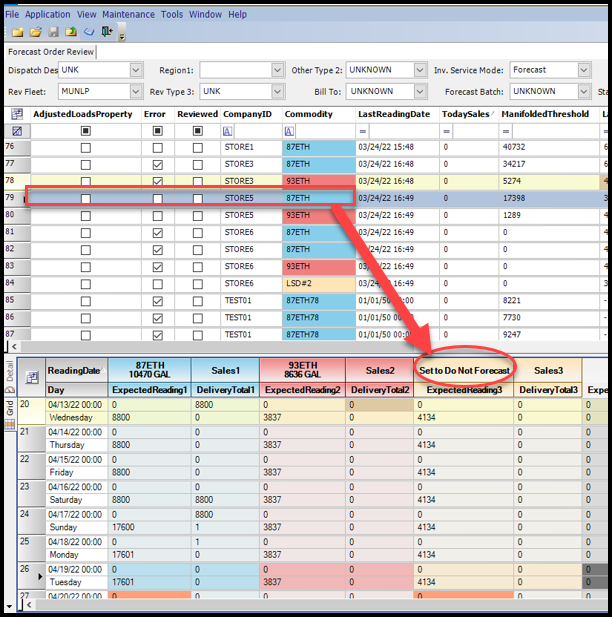Select the red 93ETH commodity cell in row 78
Screen dimensions: 612x617
316,181
